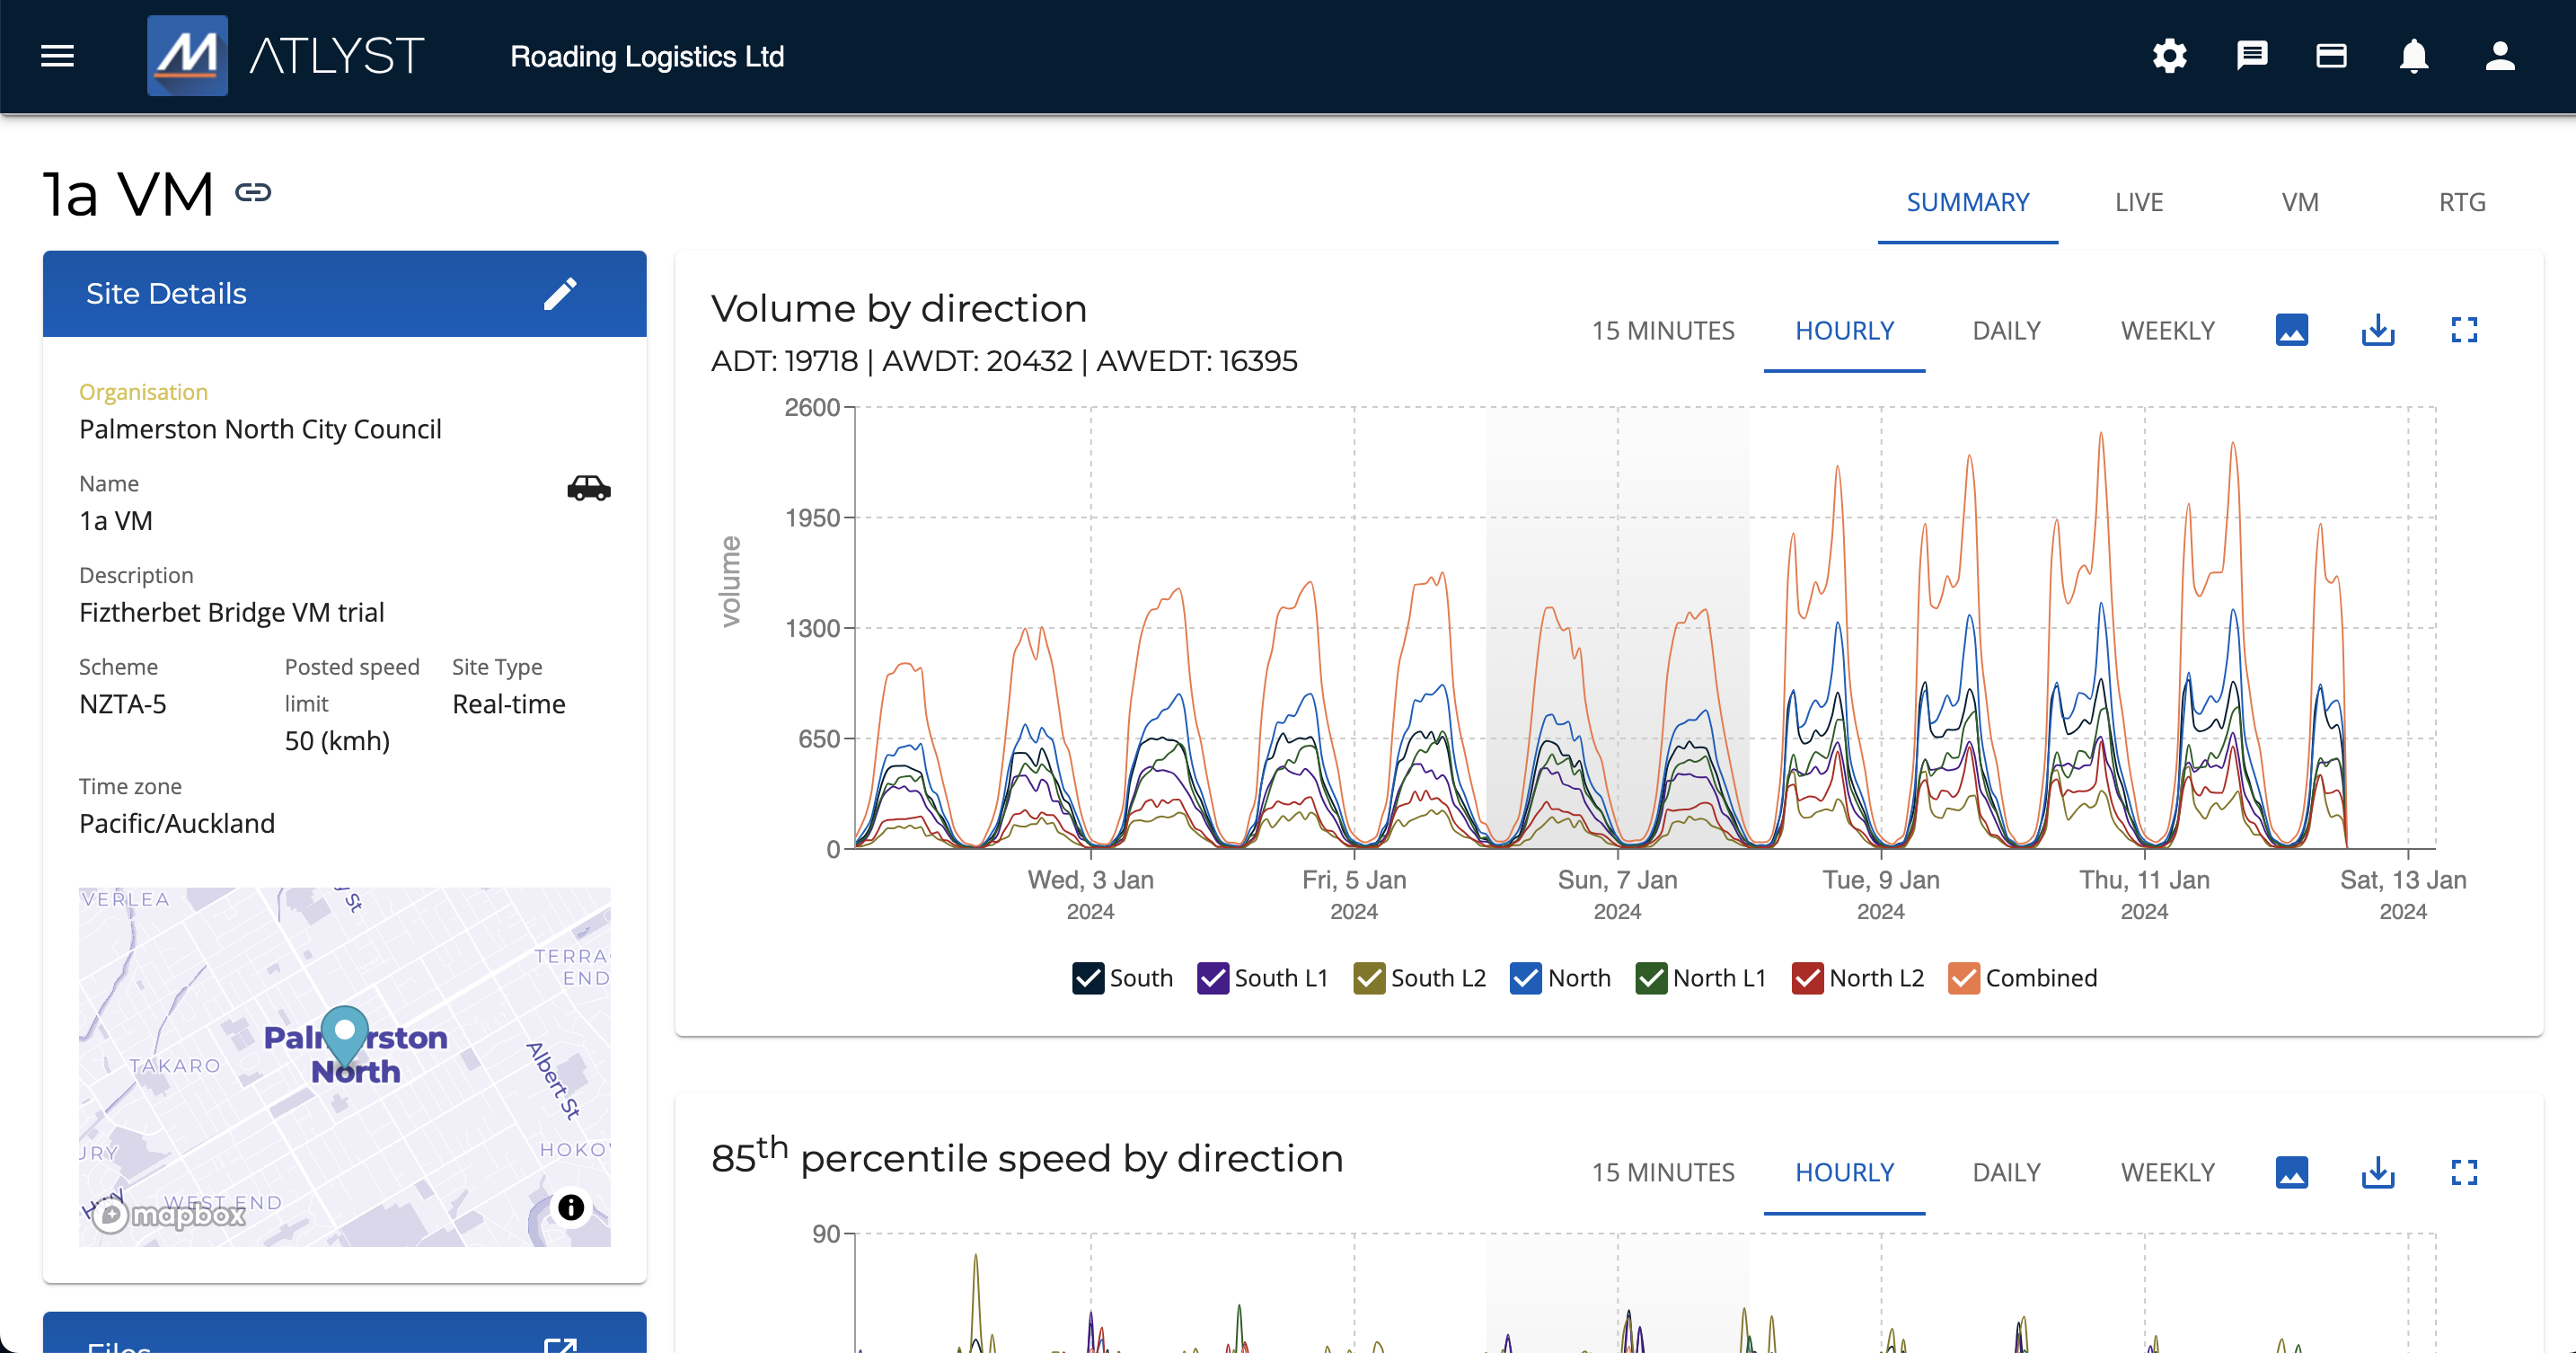Open the messages chat icon
This screenshot has height=1353, width=2576.
click(x=2251, y=56)
